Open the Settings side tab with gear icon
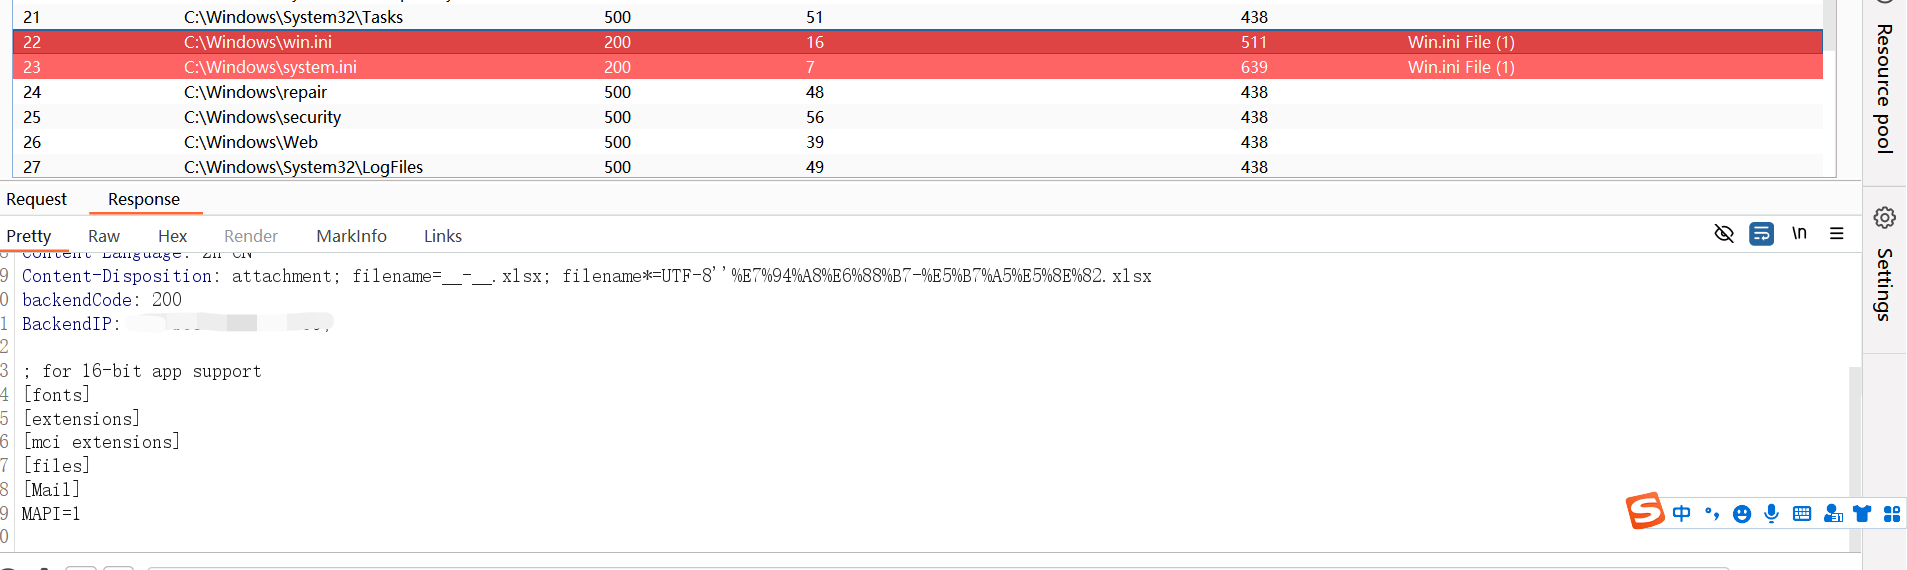Image resolution: width=1907 pixels, height=570 pixels. [1885, 268]
